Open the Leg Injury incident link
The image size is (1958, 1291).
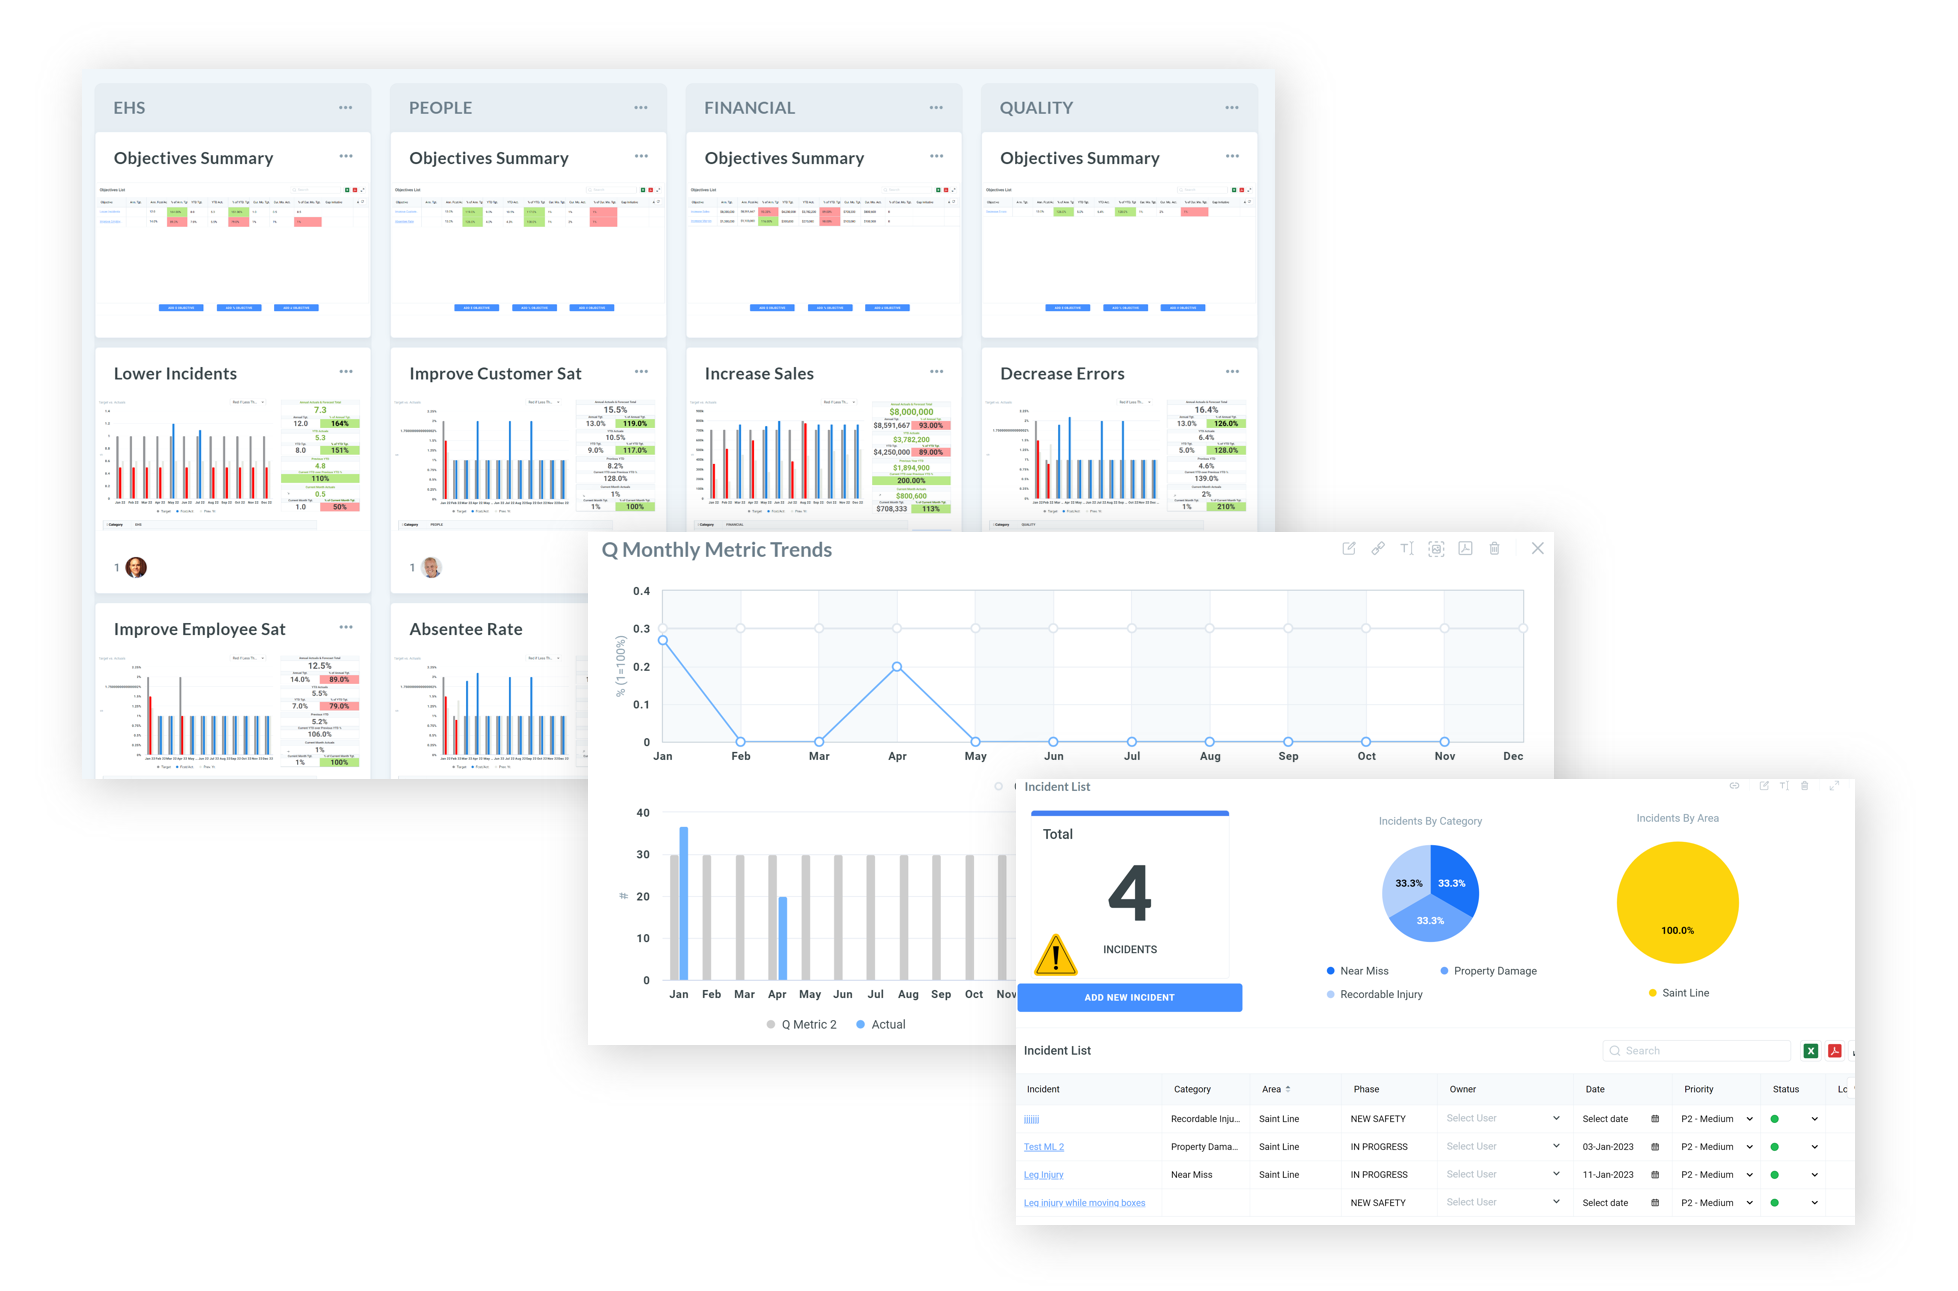(x=1043, y=1175)
